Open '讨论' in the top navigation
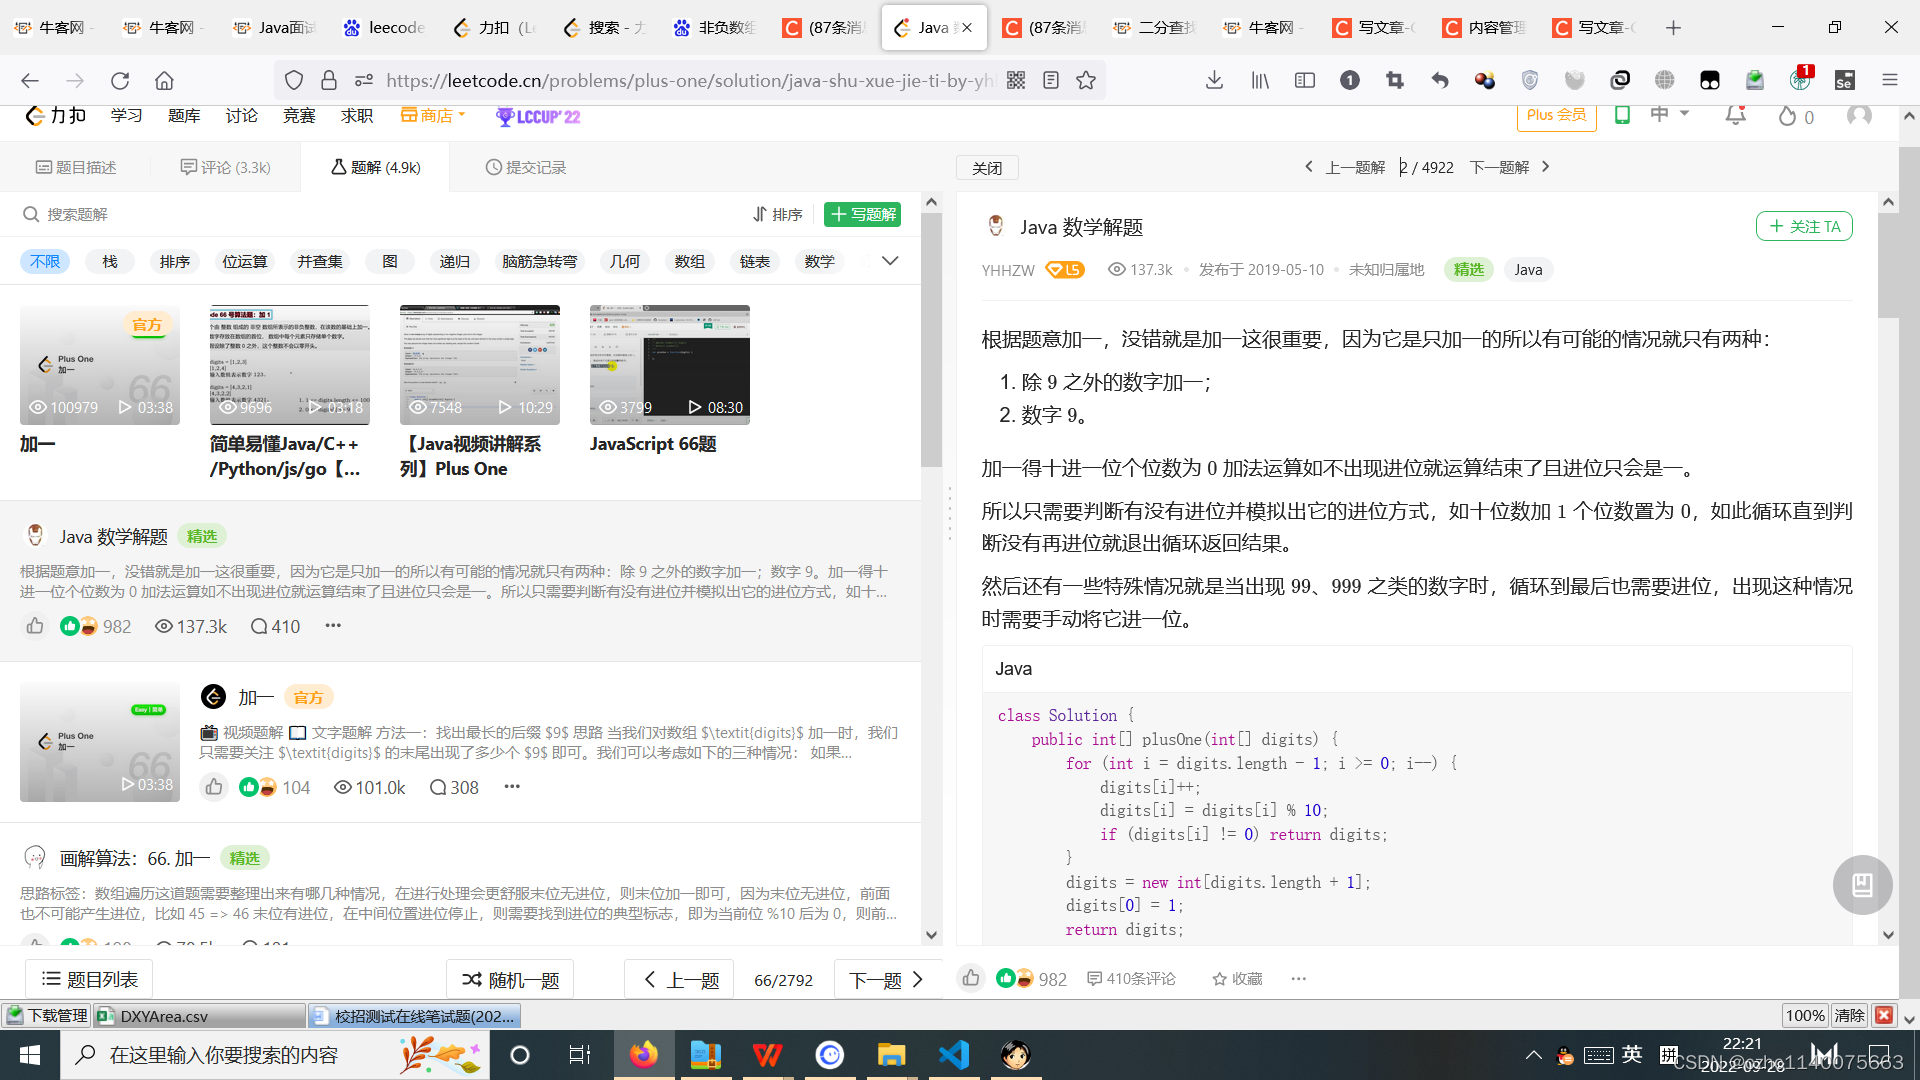Screen dimensions: 1920x1080 pyautogui.click(x=241, y=116)
